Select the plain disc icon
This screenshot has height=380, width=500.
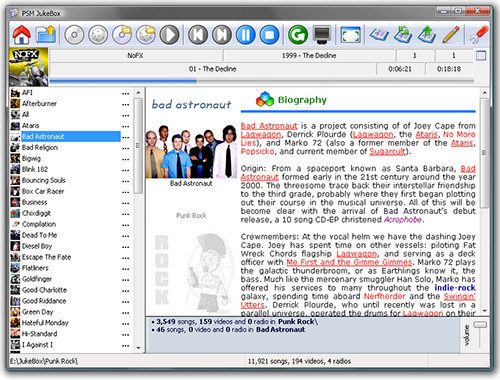coord(74,35)
